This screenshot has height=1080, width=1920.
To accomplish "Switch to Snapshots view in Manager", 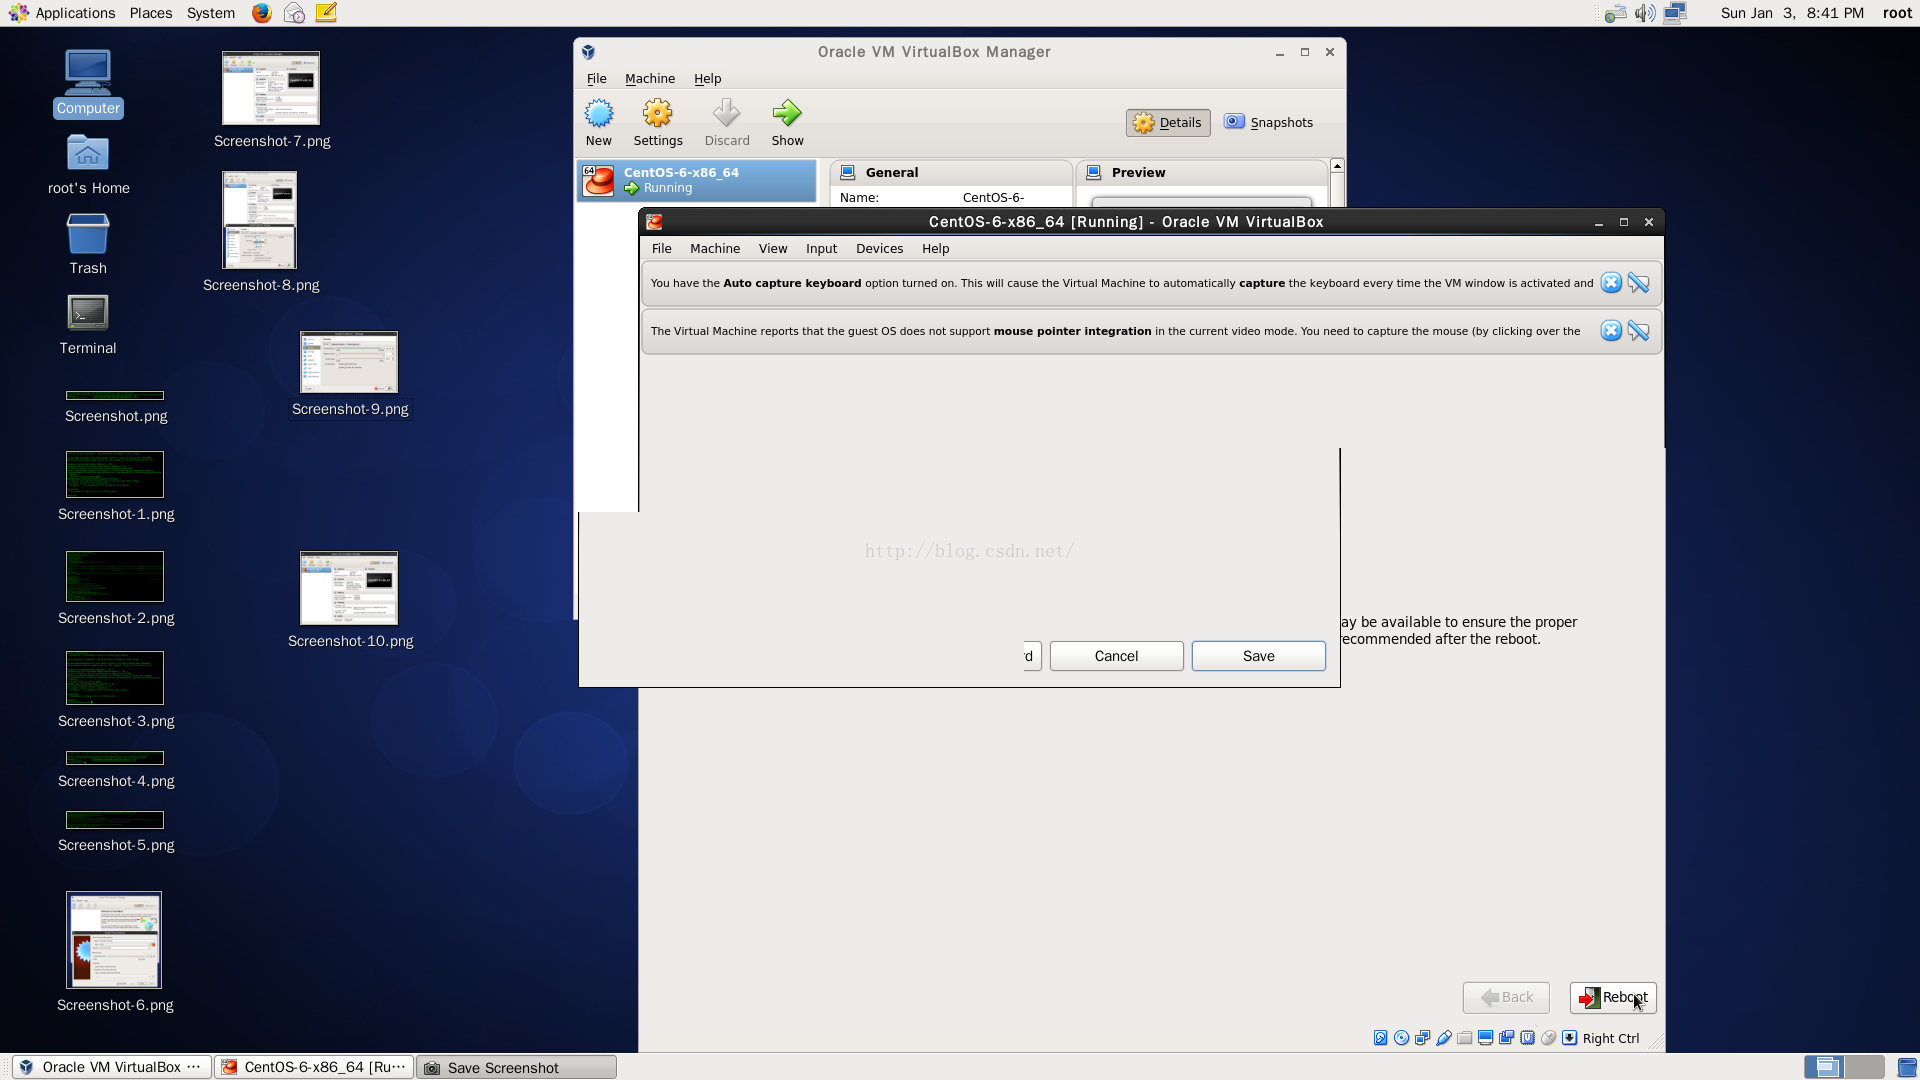I will [x=1269, y=123].
